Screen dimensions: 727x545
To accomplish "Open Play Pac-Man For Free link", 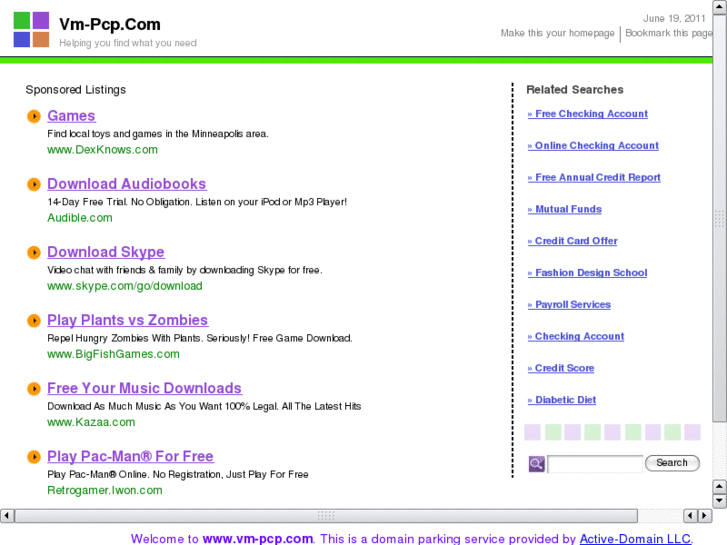I will pyautogui.click(x=130, y=456).
